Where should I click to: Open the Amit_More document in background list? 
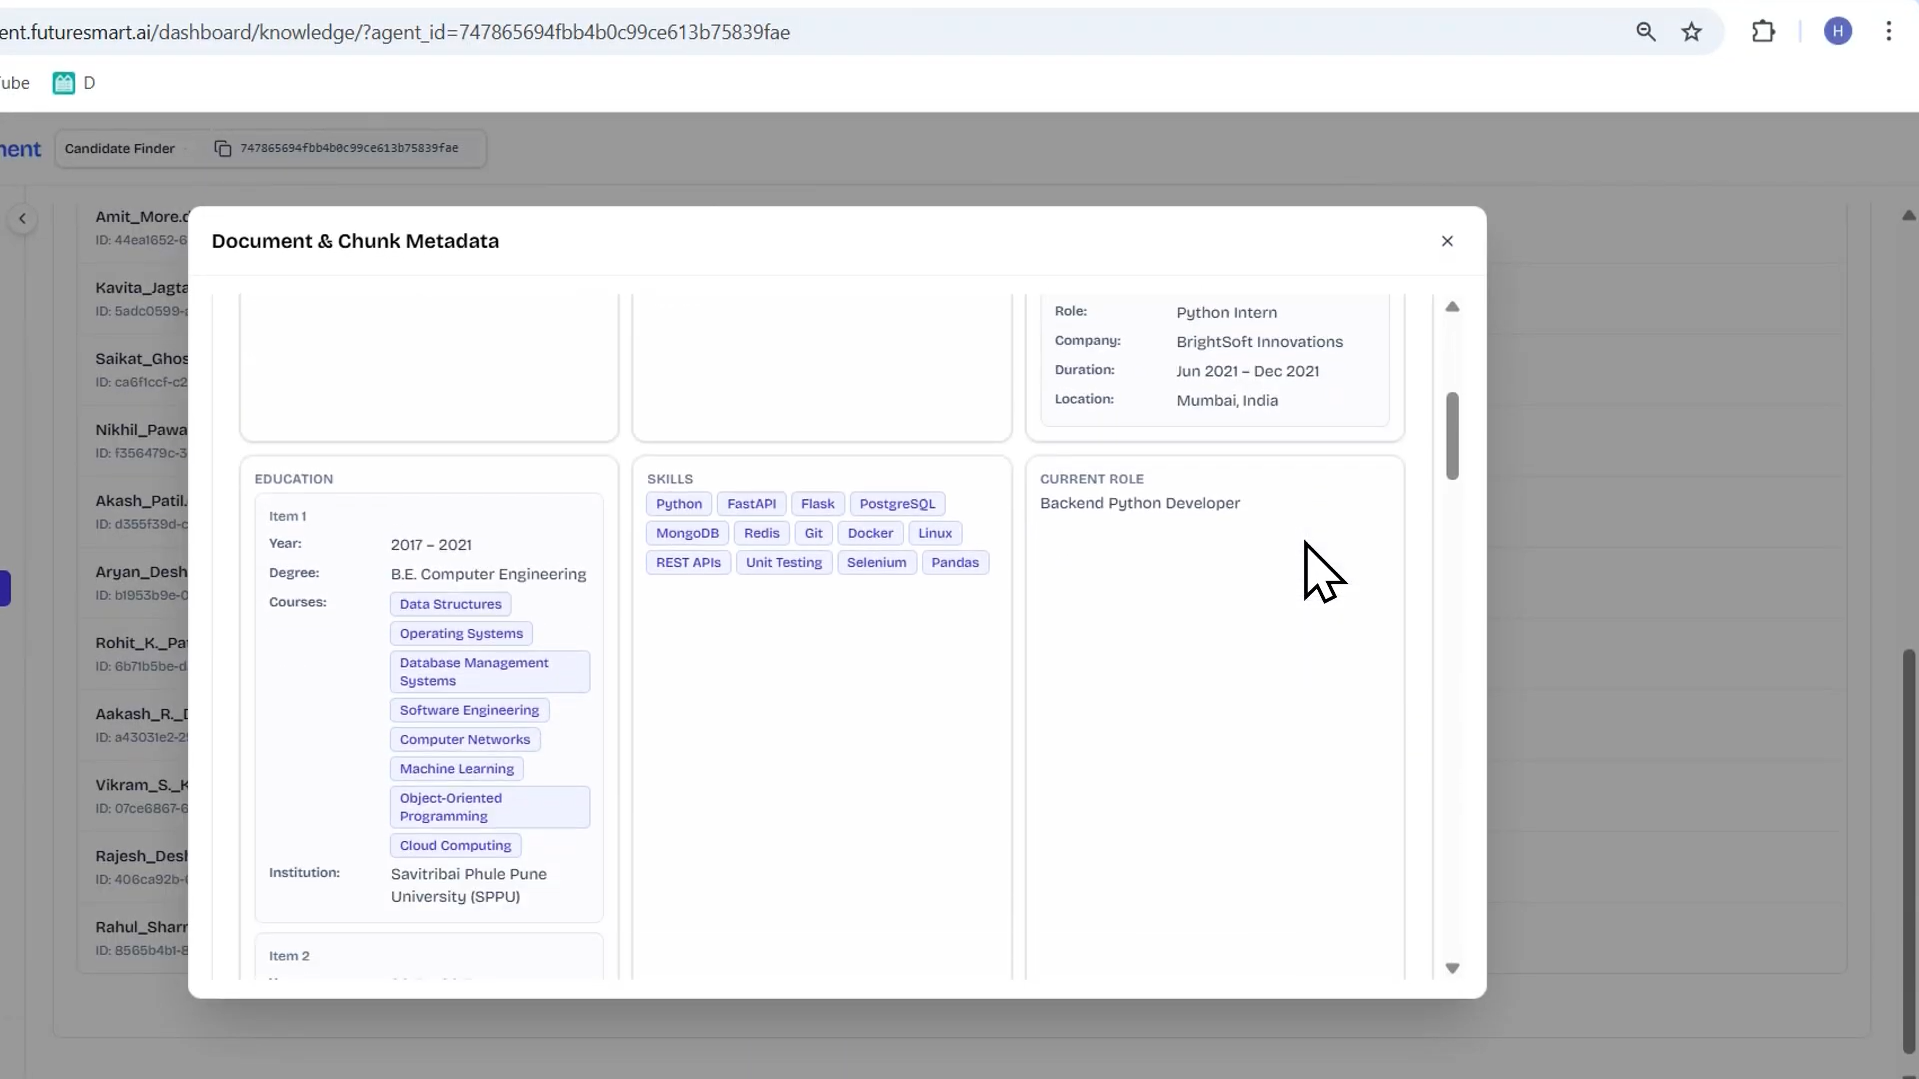click(x=142, y=217)
